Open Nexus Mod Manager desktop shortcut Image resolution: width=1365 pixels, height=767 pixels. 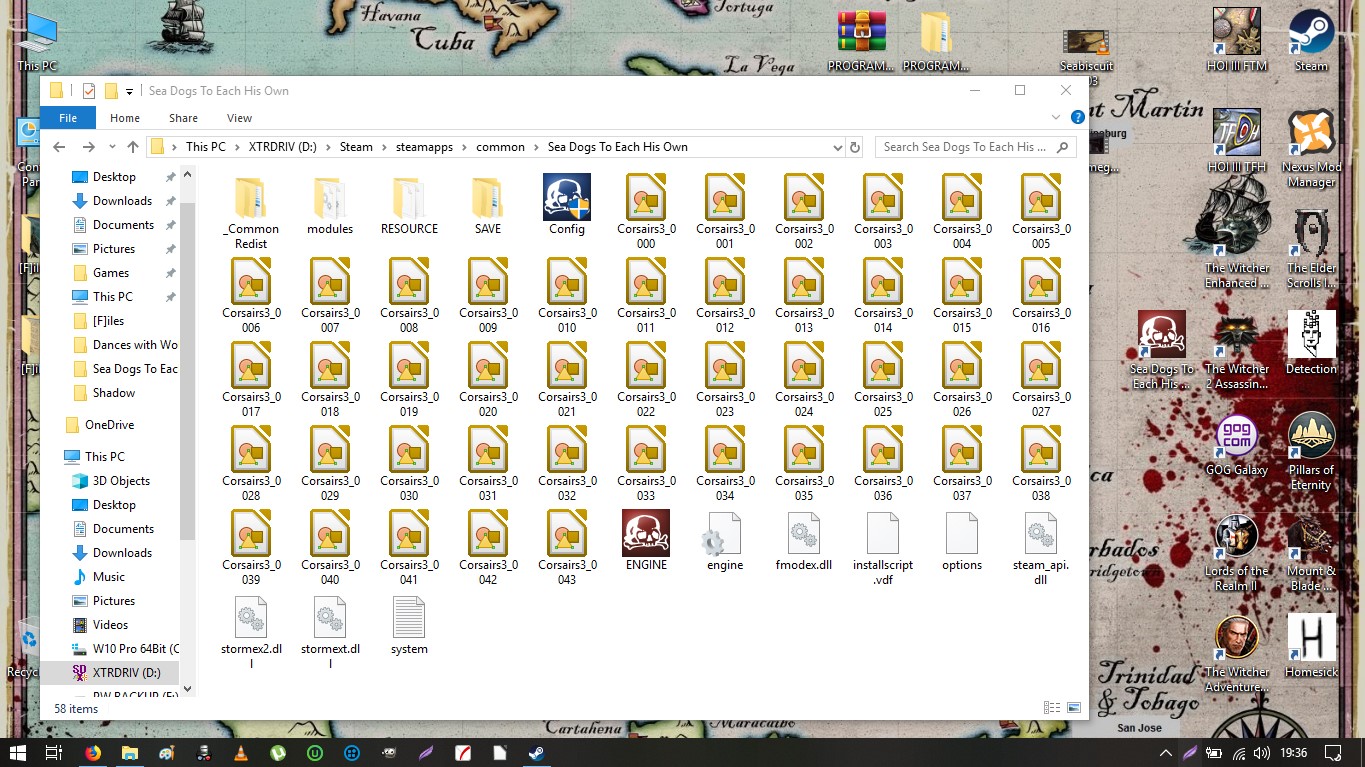1311,148
